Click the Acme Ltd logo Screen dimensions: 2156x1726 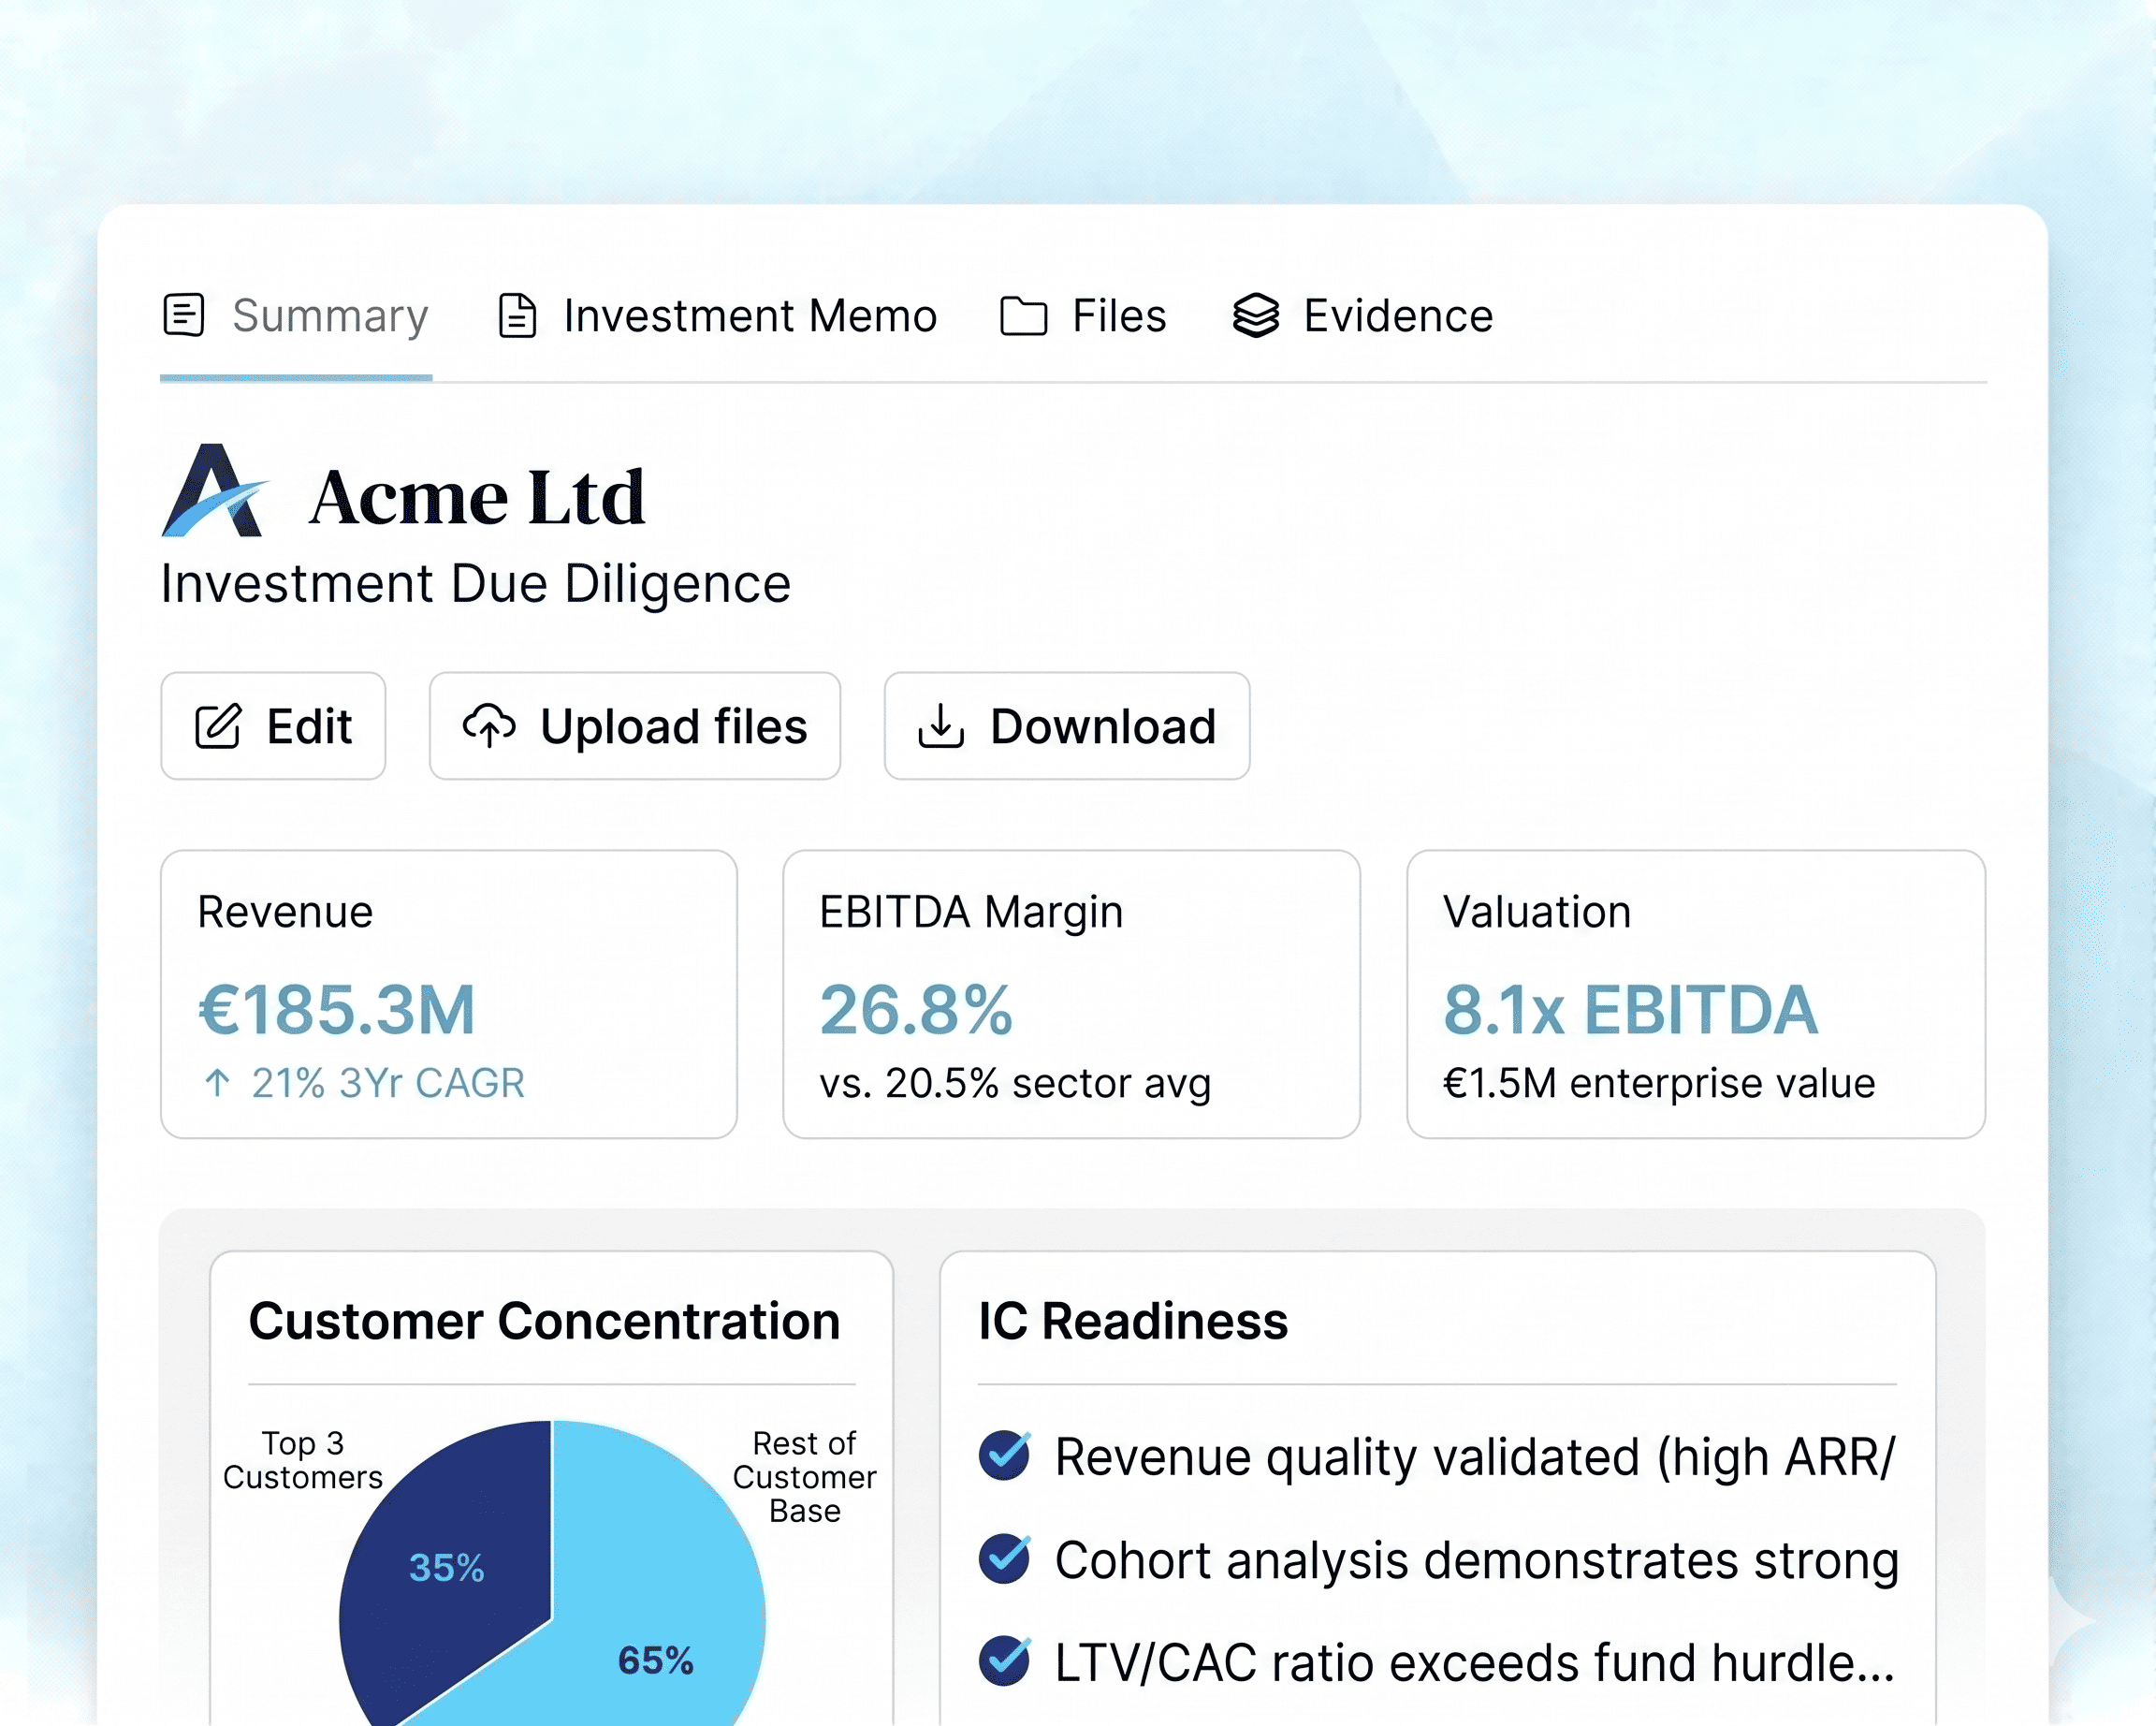coord(214,493)
